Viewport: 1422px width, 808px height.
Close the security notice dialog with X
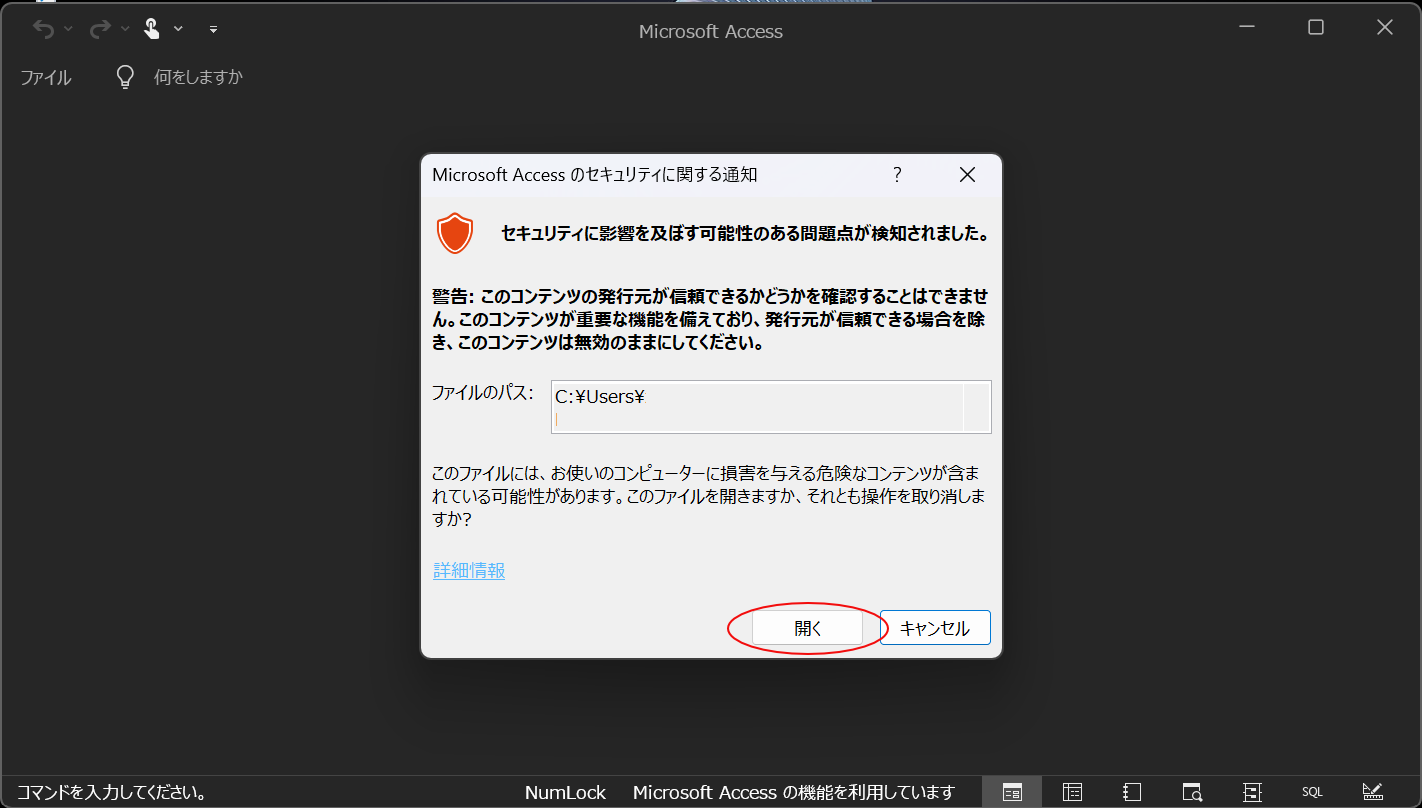click(967, 175)
